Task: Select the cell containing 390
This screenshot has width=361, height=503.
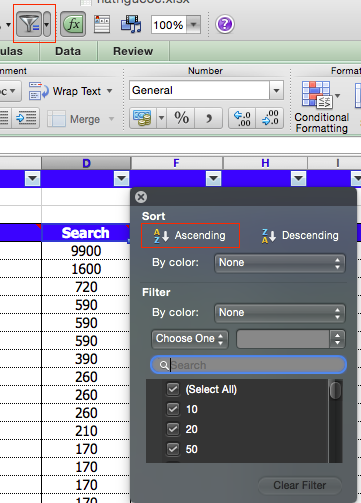Action: click(86, 359)
